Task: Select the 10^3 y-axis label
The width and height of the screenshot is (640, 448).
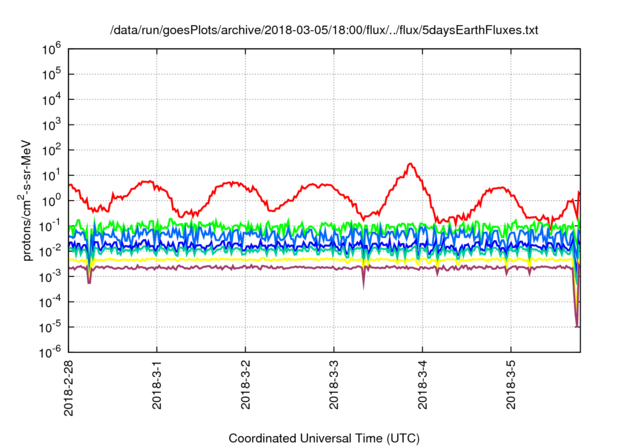Action: click(51, 125)
